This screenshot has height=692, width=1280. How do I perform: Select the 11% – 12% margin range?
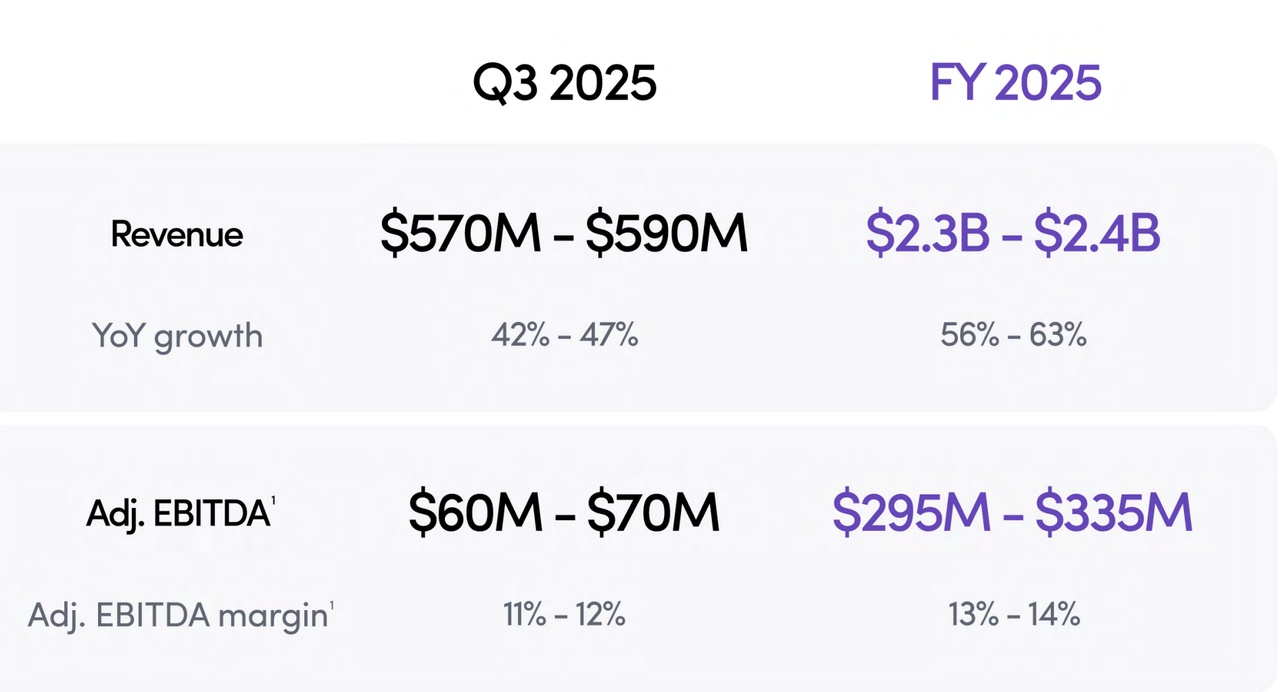pos(564,614)
